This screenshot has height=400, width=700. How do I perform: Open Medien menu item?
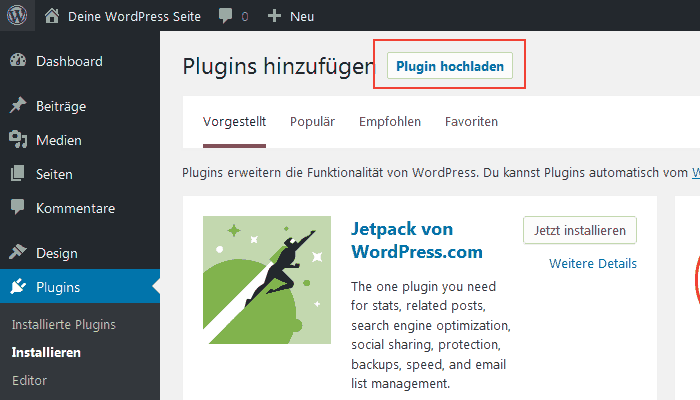(59, 140)
